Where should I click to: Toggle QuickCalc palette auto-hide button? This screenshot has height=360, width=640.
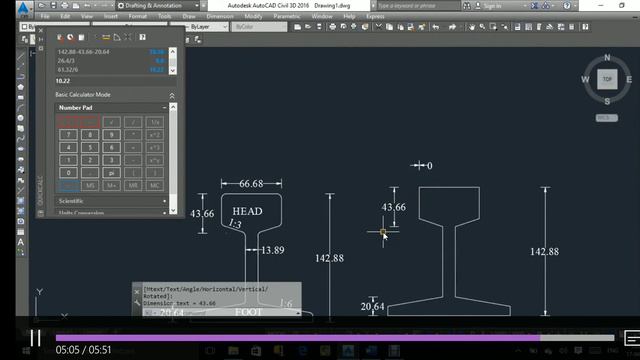41,39
